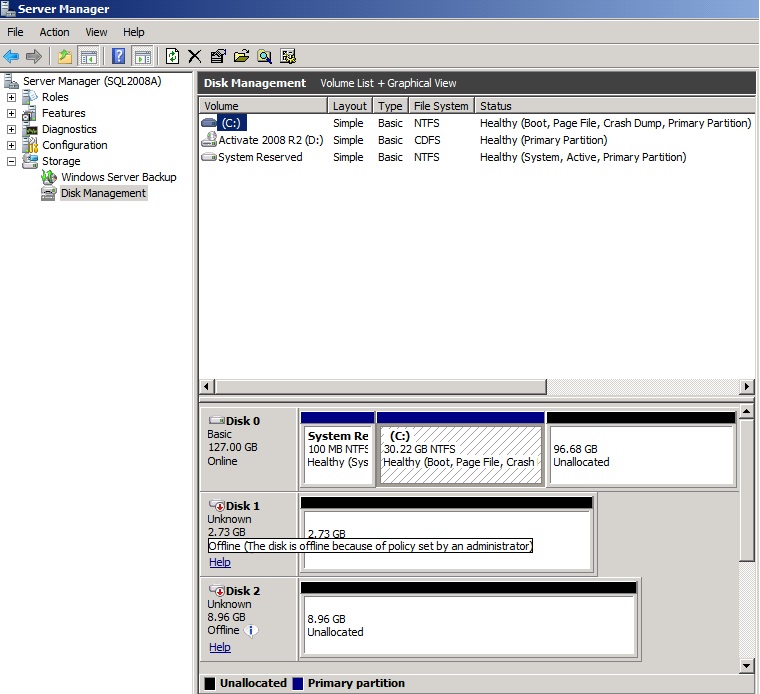This screenshot has width=760, height=694.
Task: Select Windows Server Backup in the tree
Action: (119, 177)
